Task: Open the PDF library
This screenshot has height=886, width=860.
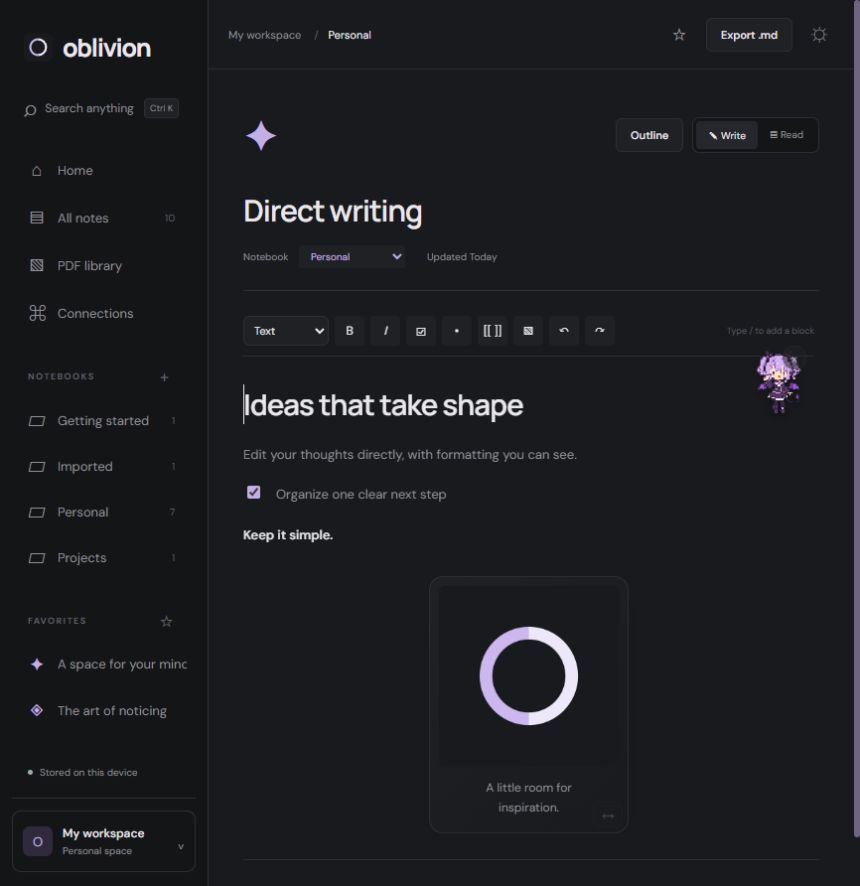Action: (x=102, y=266)
